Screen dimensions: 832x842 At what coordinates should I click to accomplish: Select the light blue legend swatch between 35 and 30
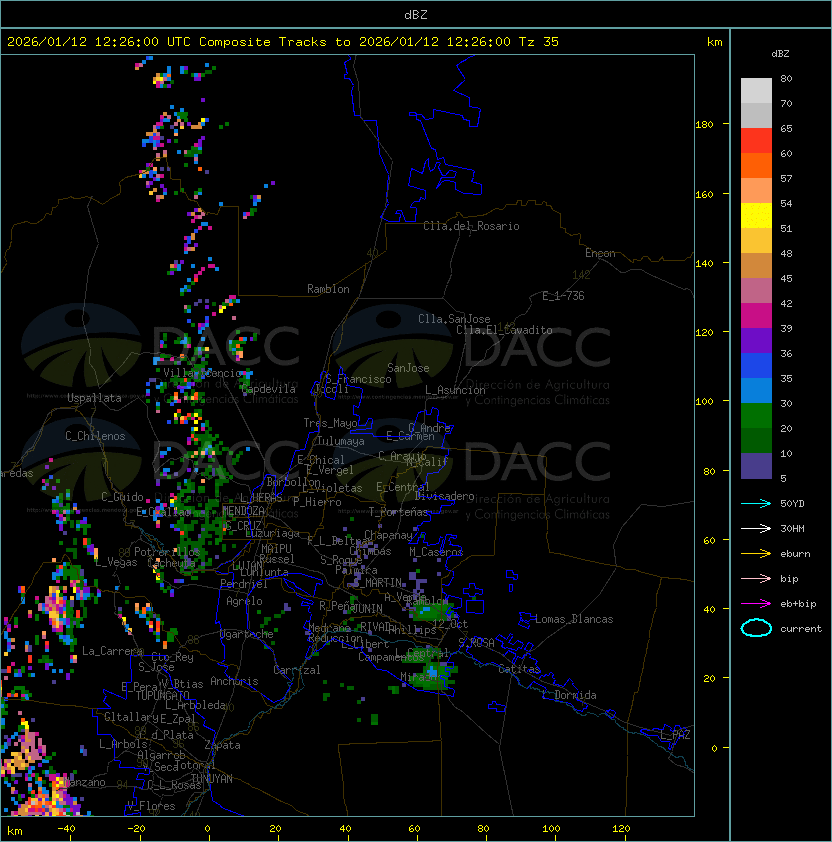(x=756, y=390)
